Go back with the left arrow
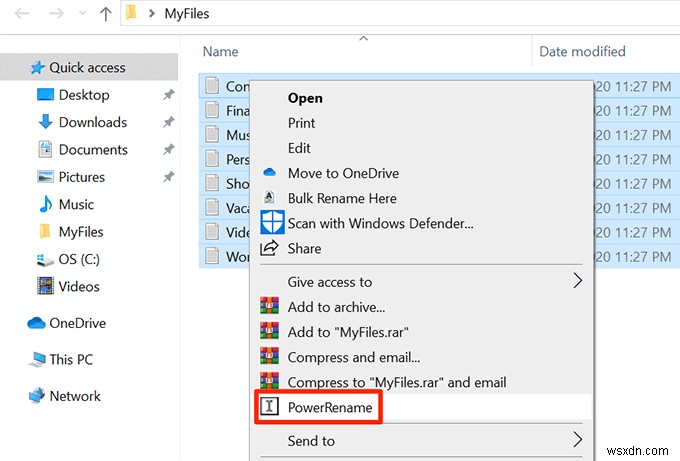The height and width of the screenshot is (461, 680). (x=22, y=13)
